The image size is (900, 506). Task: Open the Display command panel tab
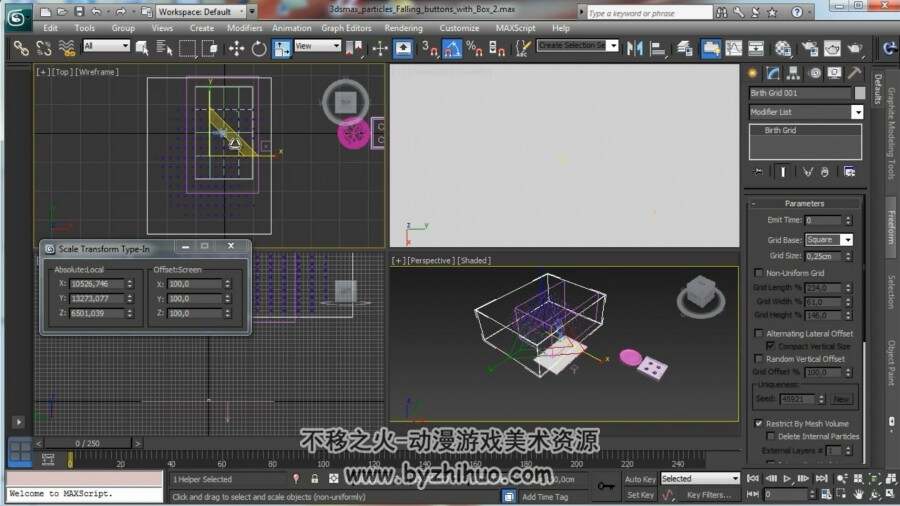click(x=834, y=73)
